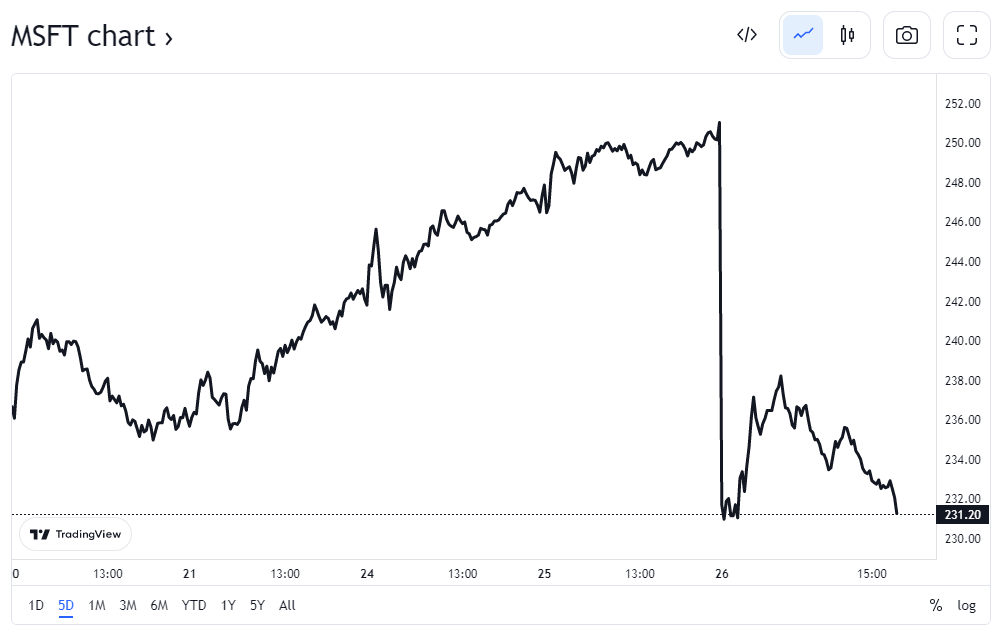Take a chart snapshot with camera icon

pyautogui.click(x=907, y=35)
